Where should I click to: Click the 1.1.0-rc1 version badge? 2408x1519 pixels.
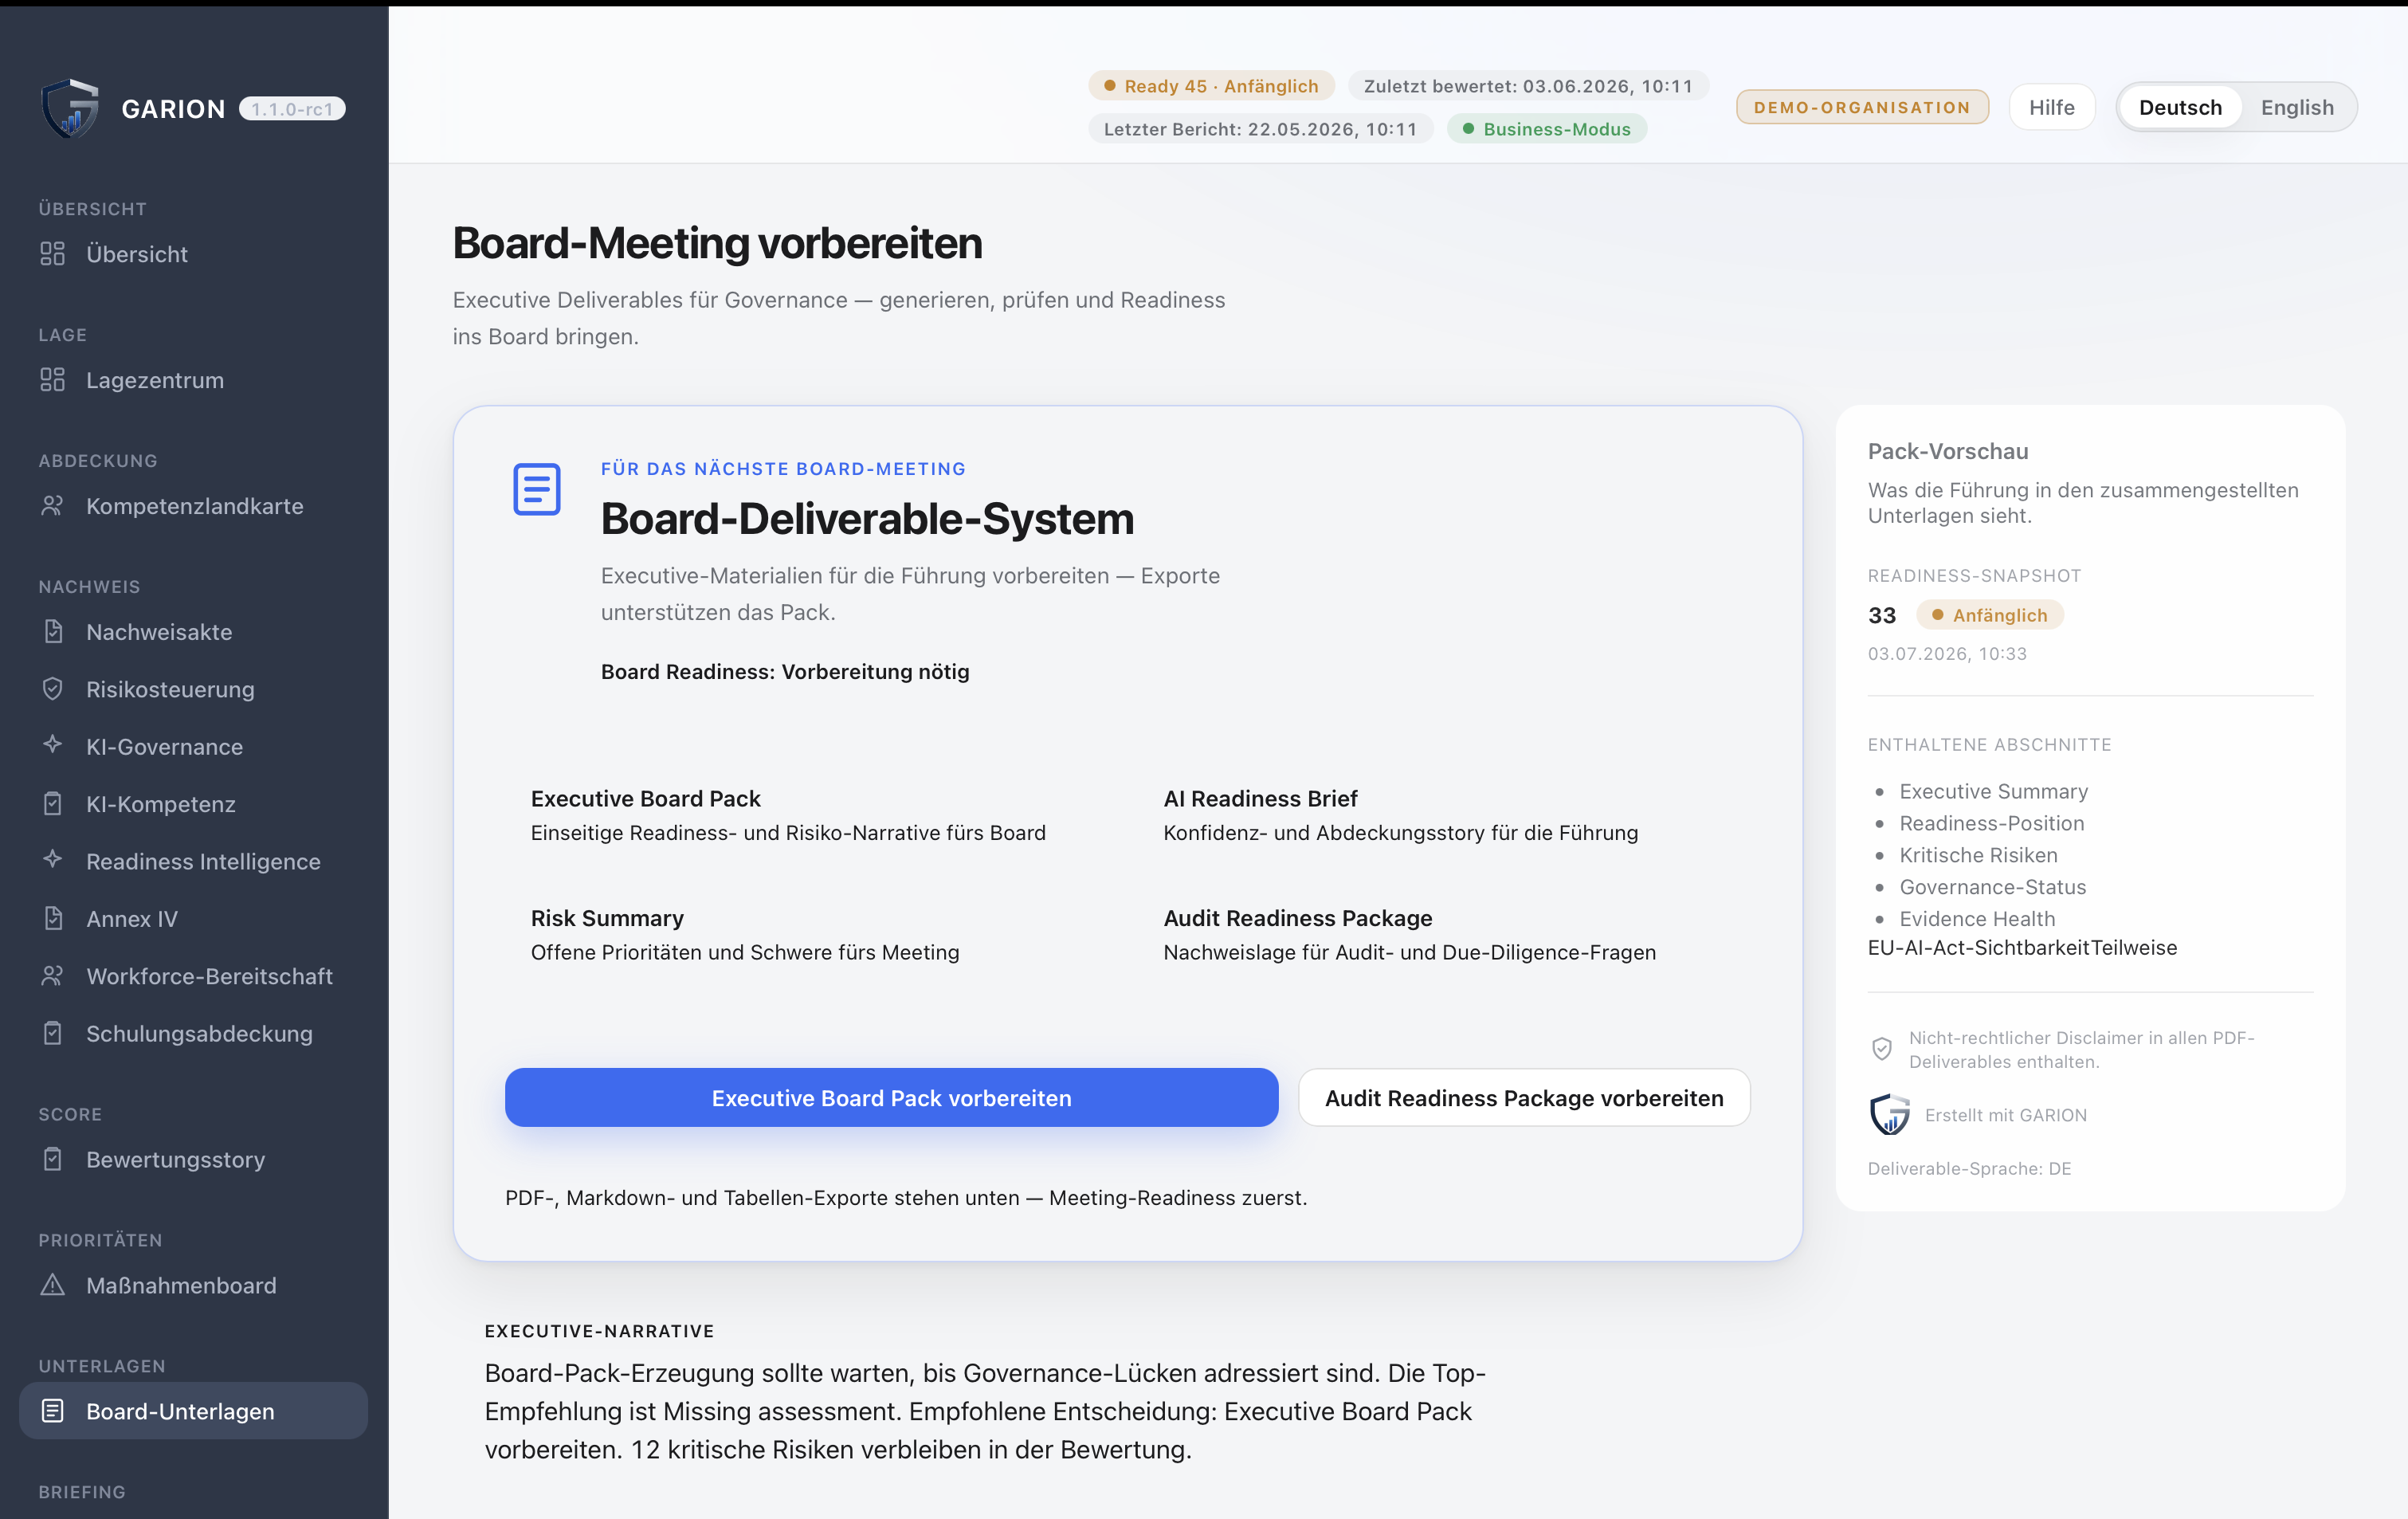click(292, 109)
